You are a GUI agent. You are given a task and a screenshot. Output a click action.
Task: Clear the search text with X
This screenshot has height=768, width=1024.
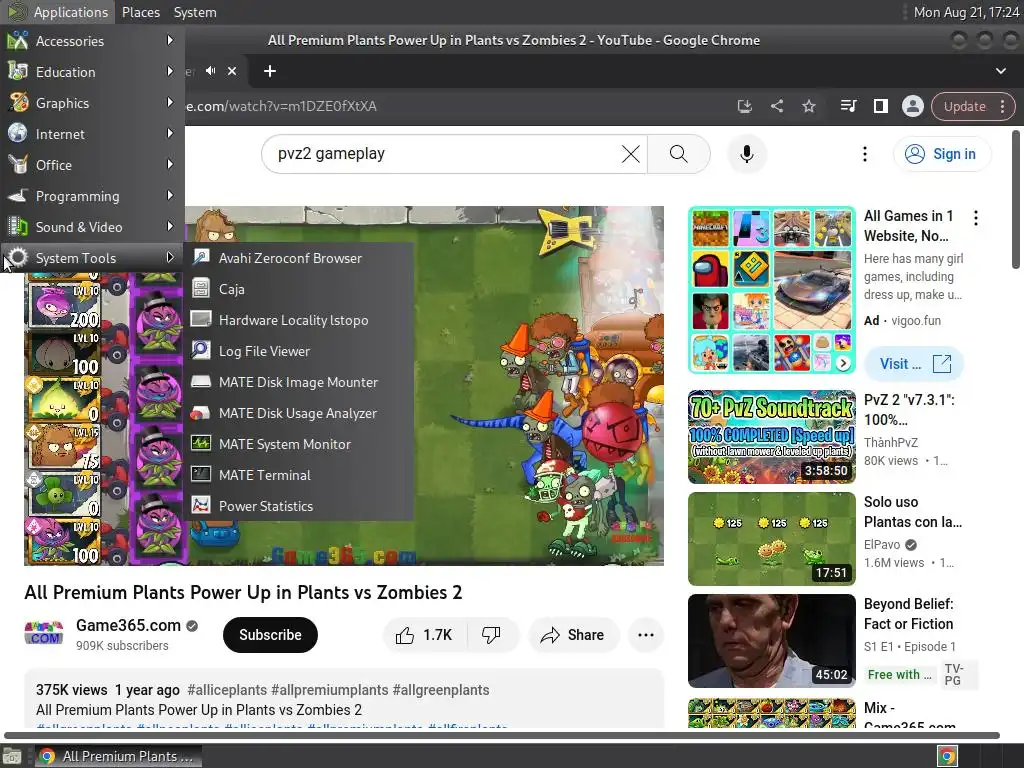pos(630,154)
